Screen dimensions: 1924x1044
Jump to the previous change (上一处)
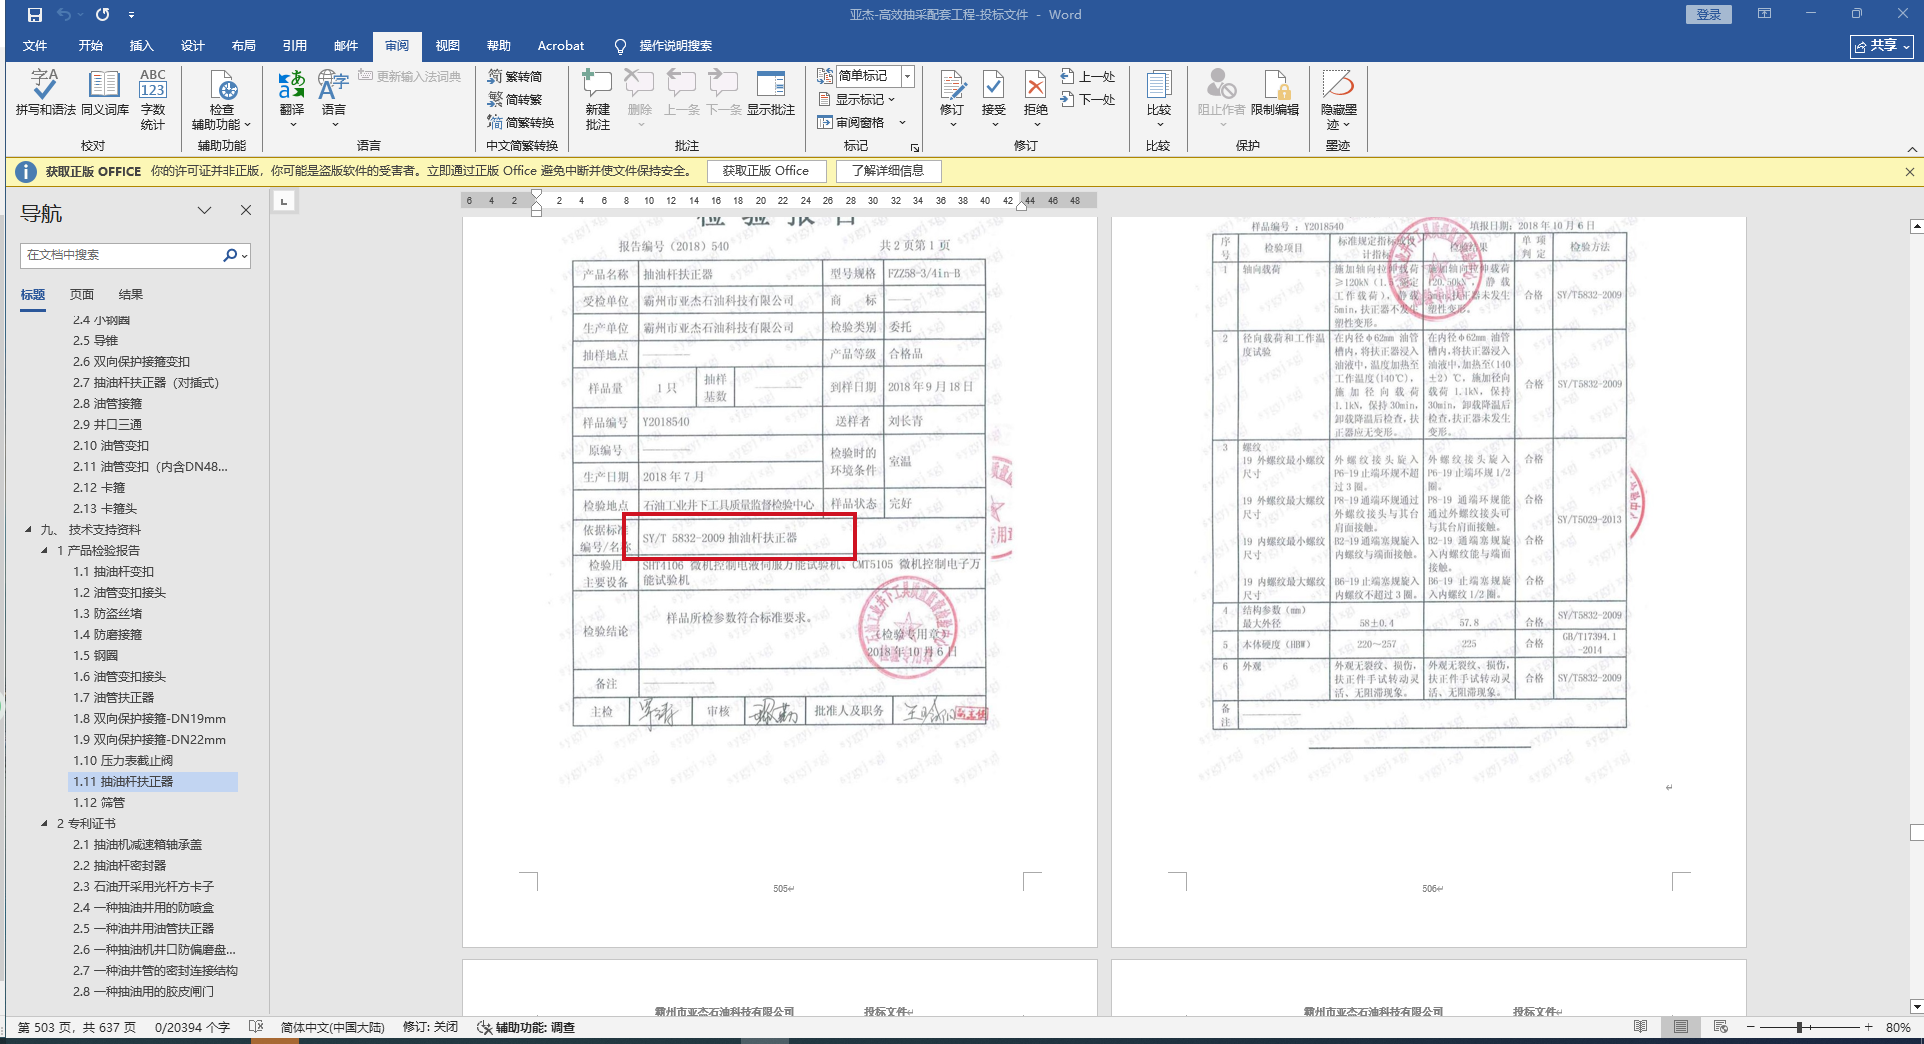[1088, 77]
